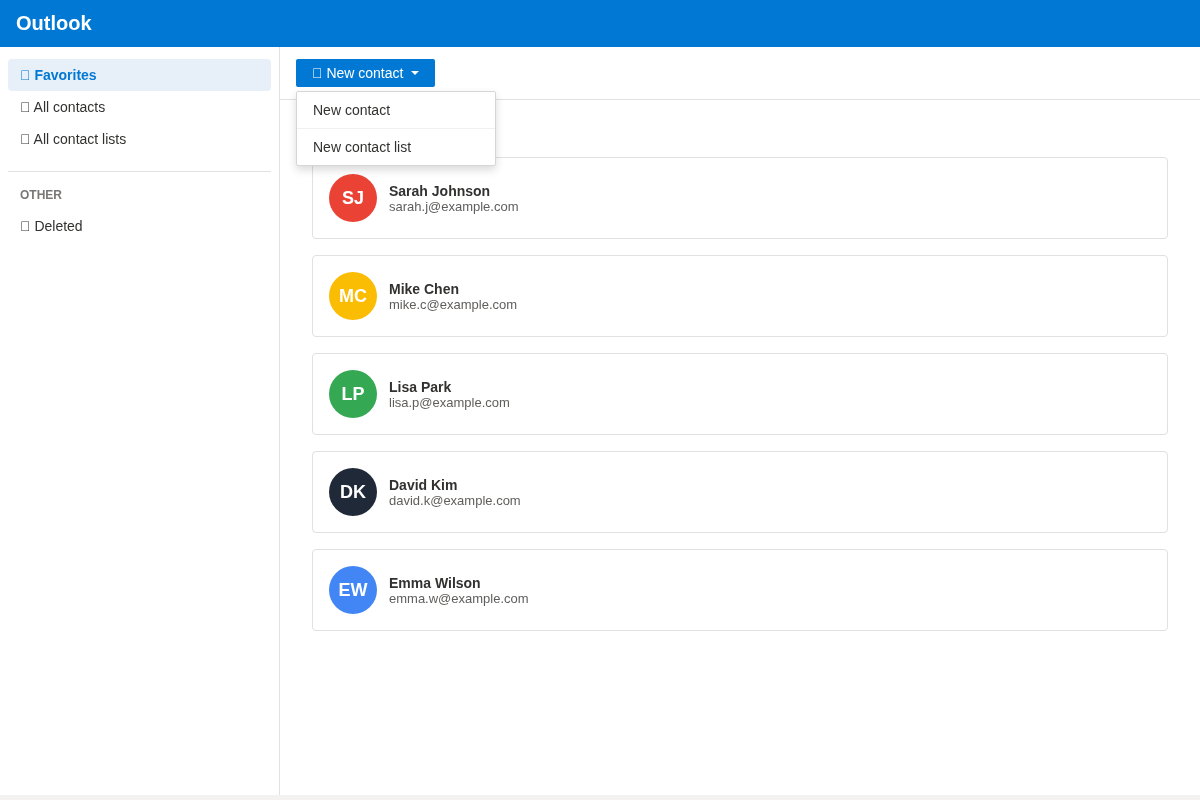
Task: Click the Deleted folder icon under OTHER
Action: click(24, 226)
